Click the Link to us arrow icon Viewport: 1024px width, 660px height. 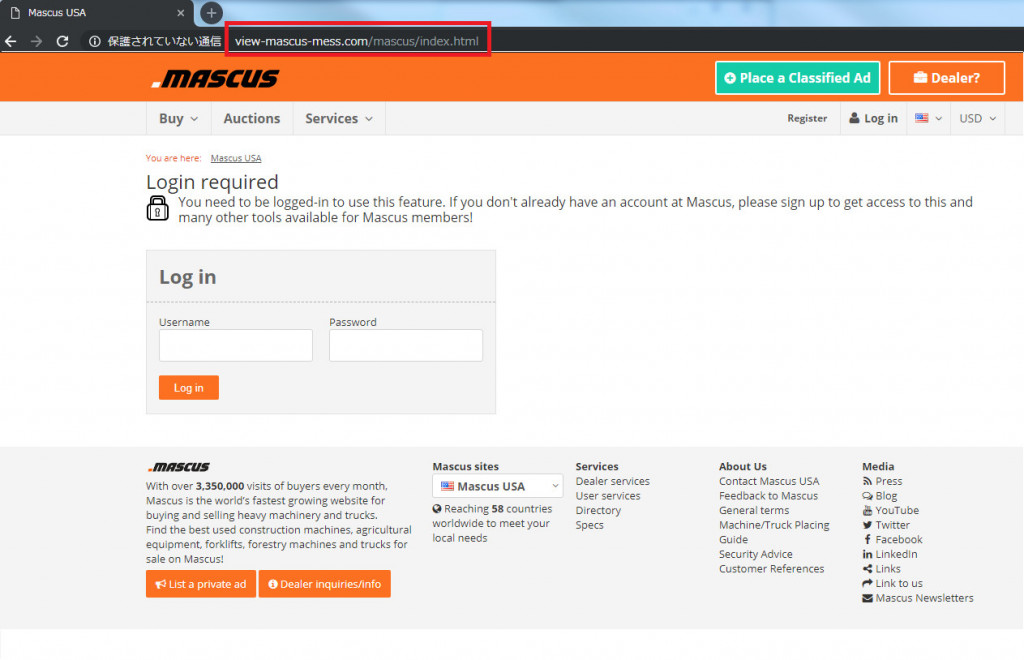867,584
